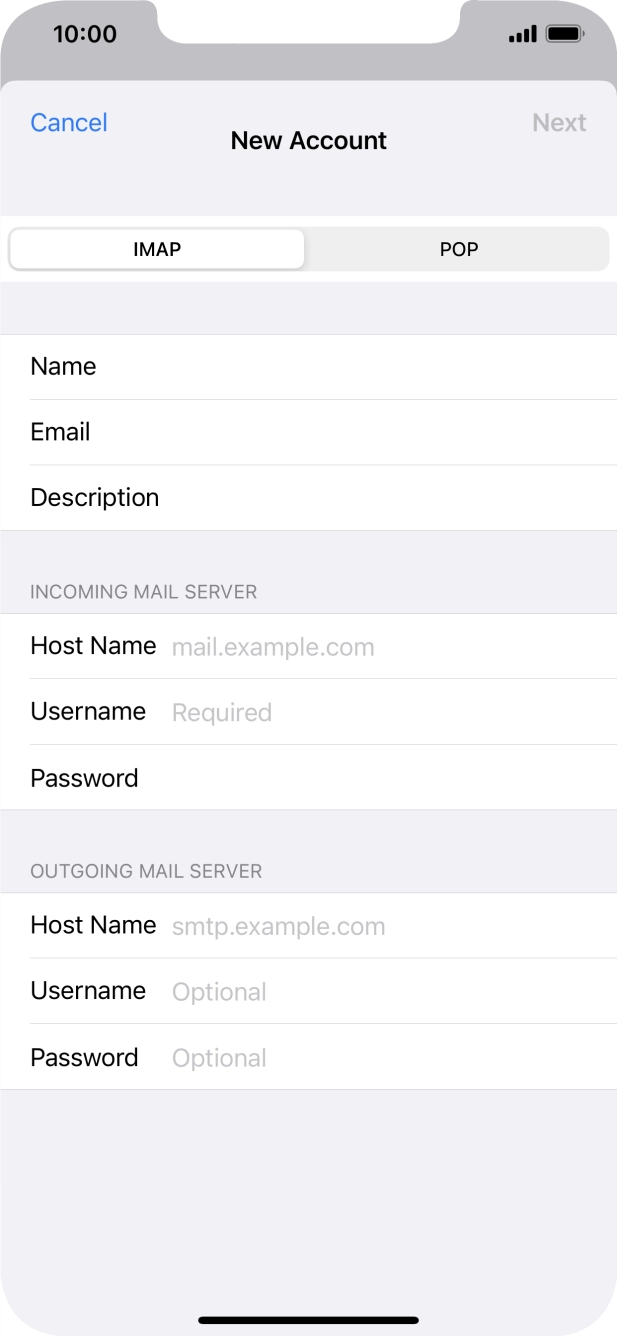Image resolution: width=617 pixels, height=1336 pixels.
Task: Tap the New Account title
Action: (308, 141)
